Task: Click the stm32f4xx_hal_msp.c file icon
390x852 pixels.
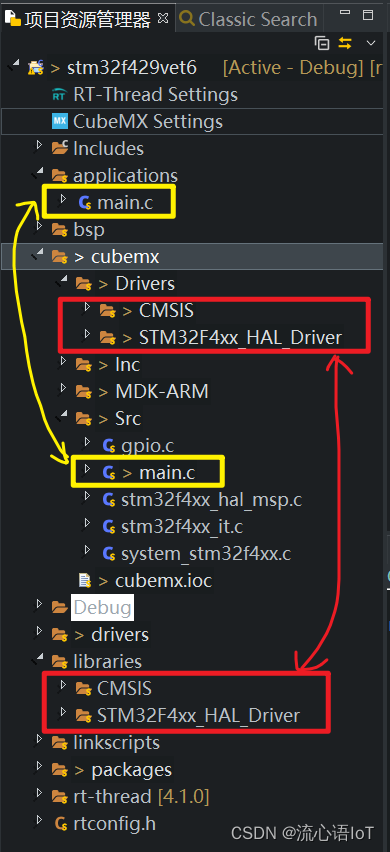Action: click(109, 500)
